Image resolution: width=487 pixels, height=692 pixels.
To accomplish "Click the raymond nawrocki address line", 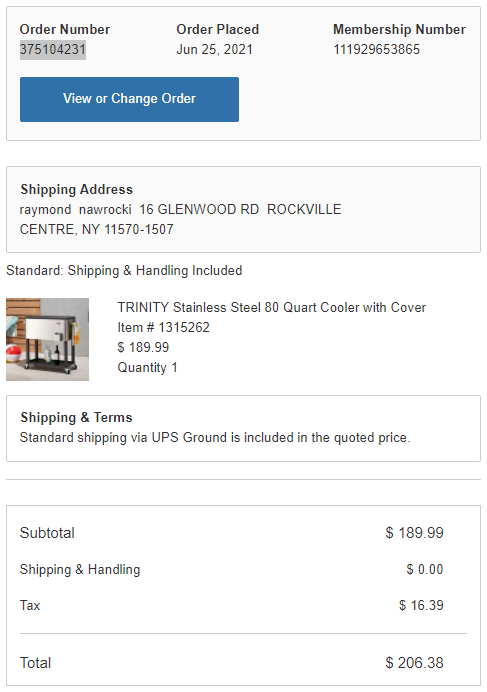I will click(181, 209).
